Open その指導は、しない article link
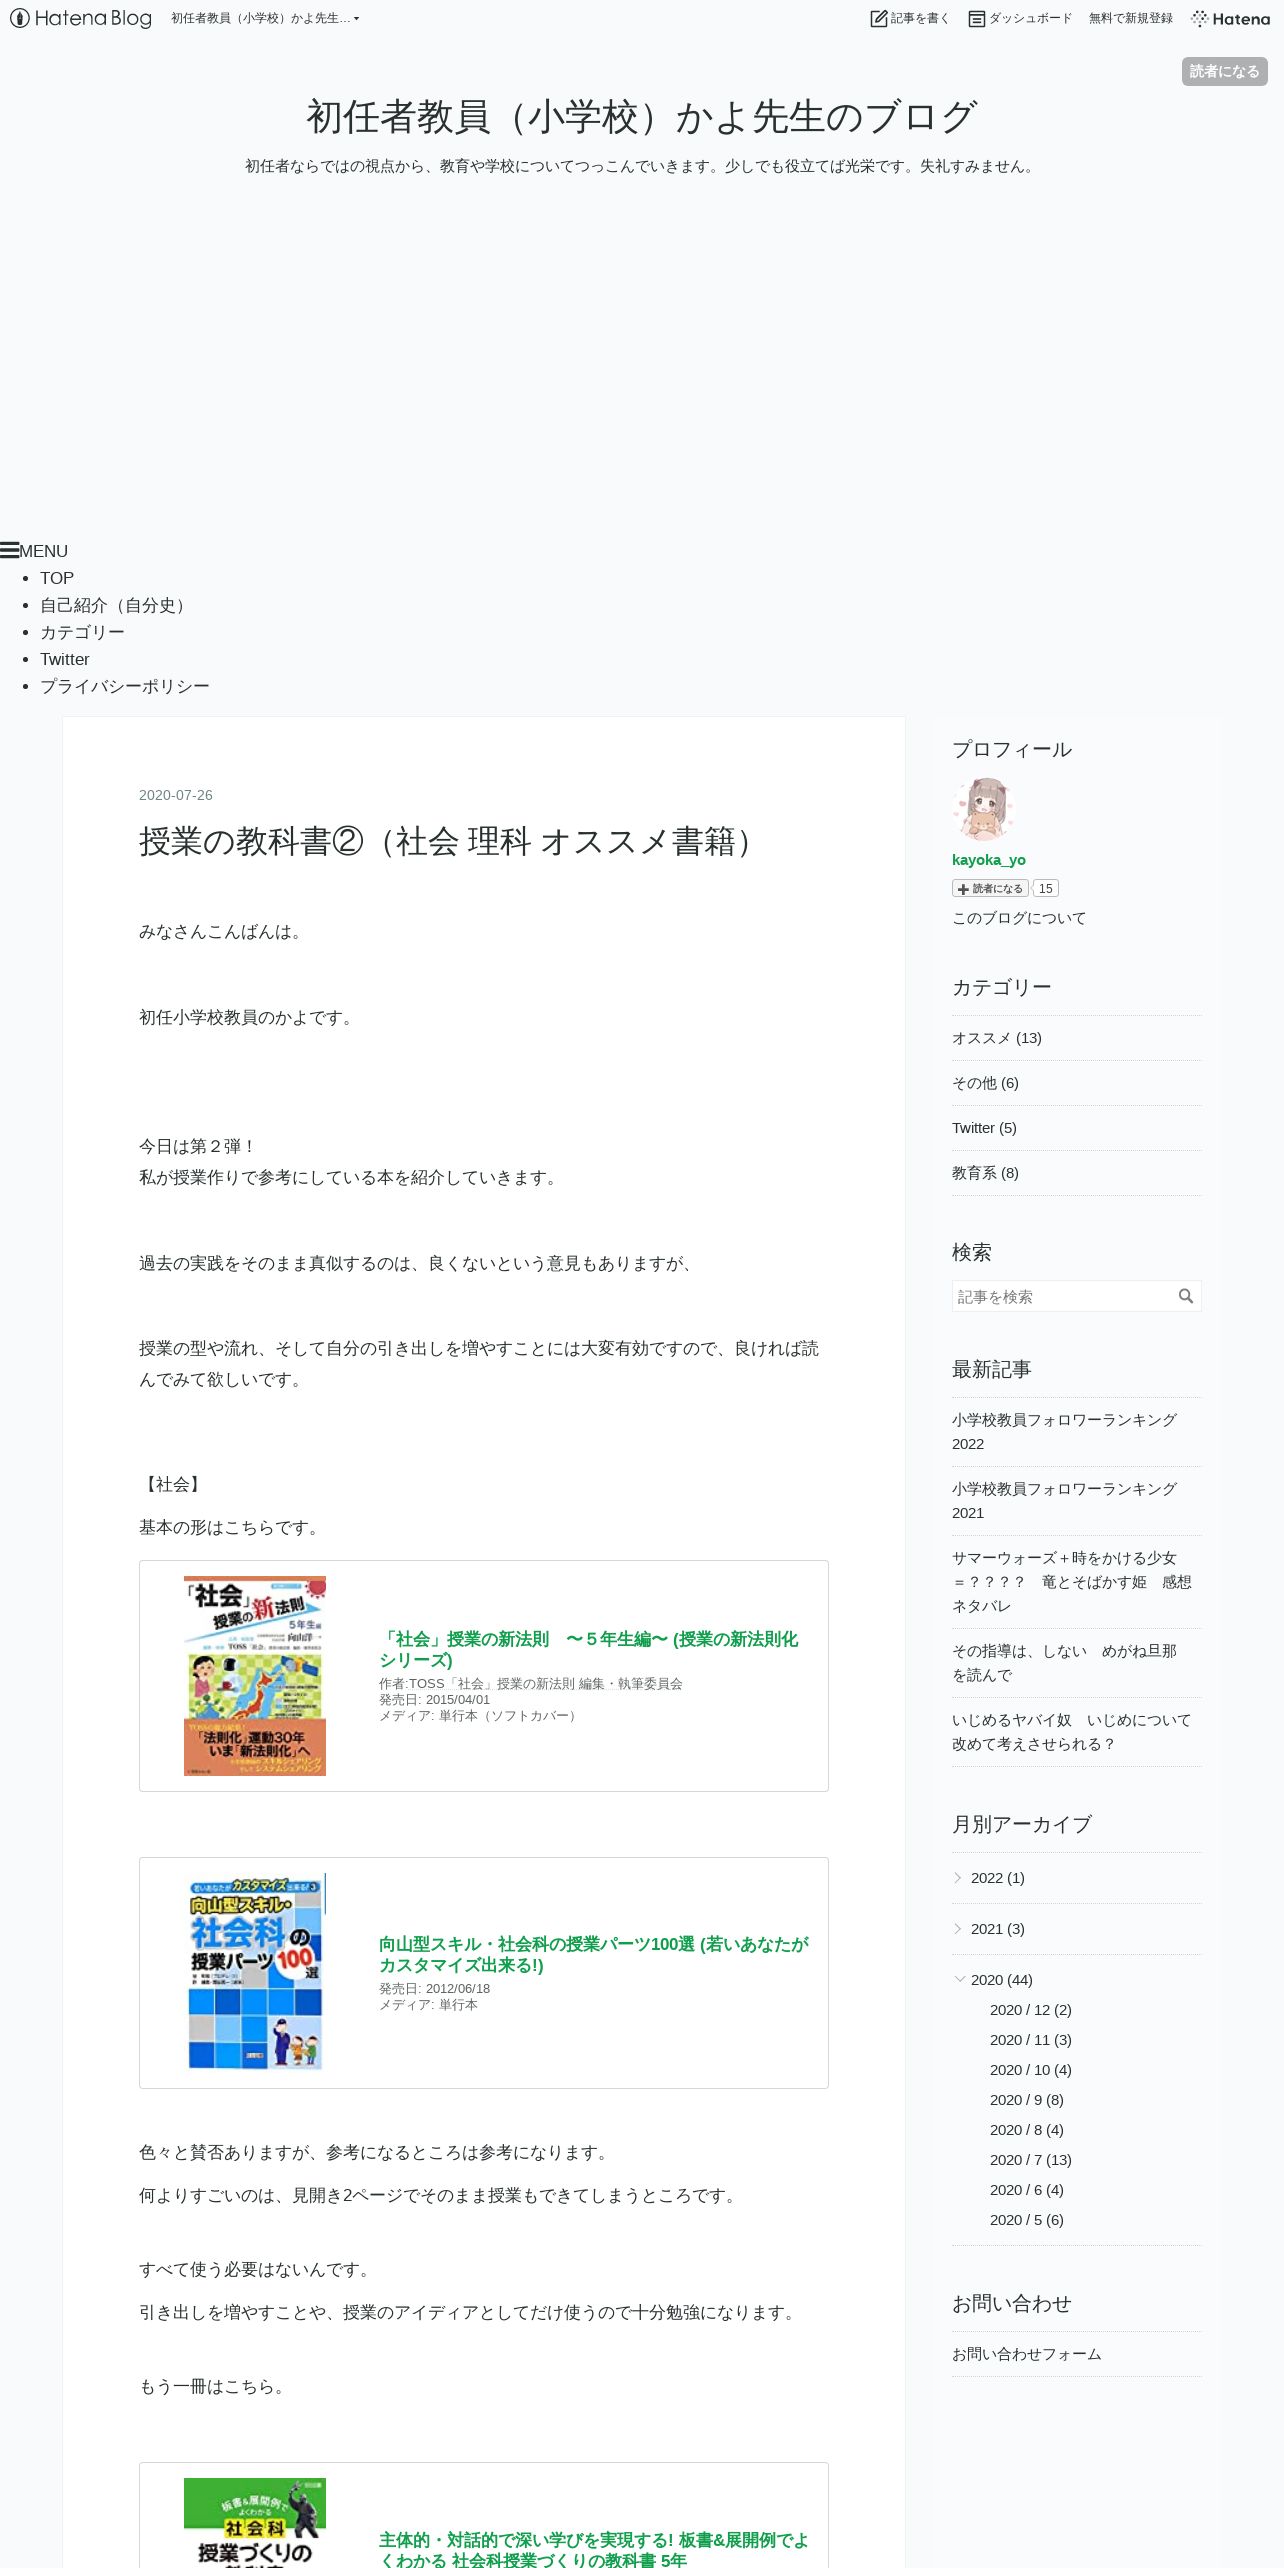The height and width of the screenshot is (2568, 1284). point(1064,1663)
